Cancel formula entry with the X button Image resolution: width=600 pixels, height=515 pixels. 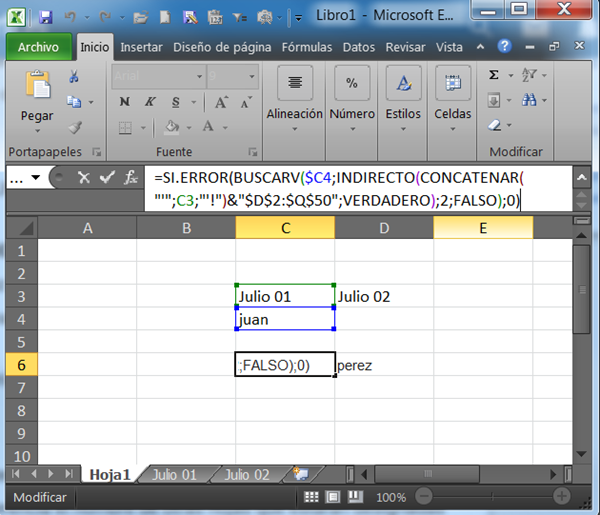84,178
